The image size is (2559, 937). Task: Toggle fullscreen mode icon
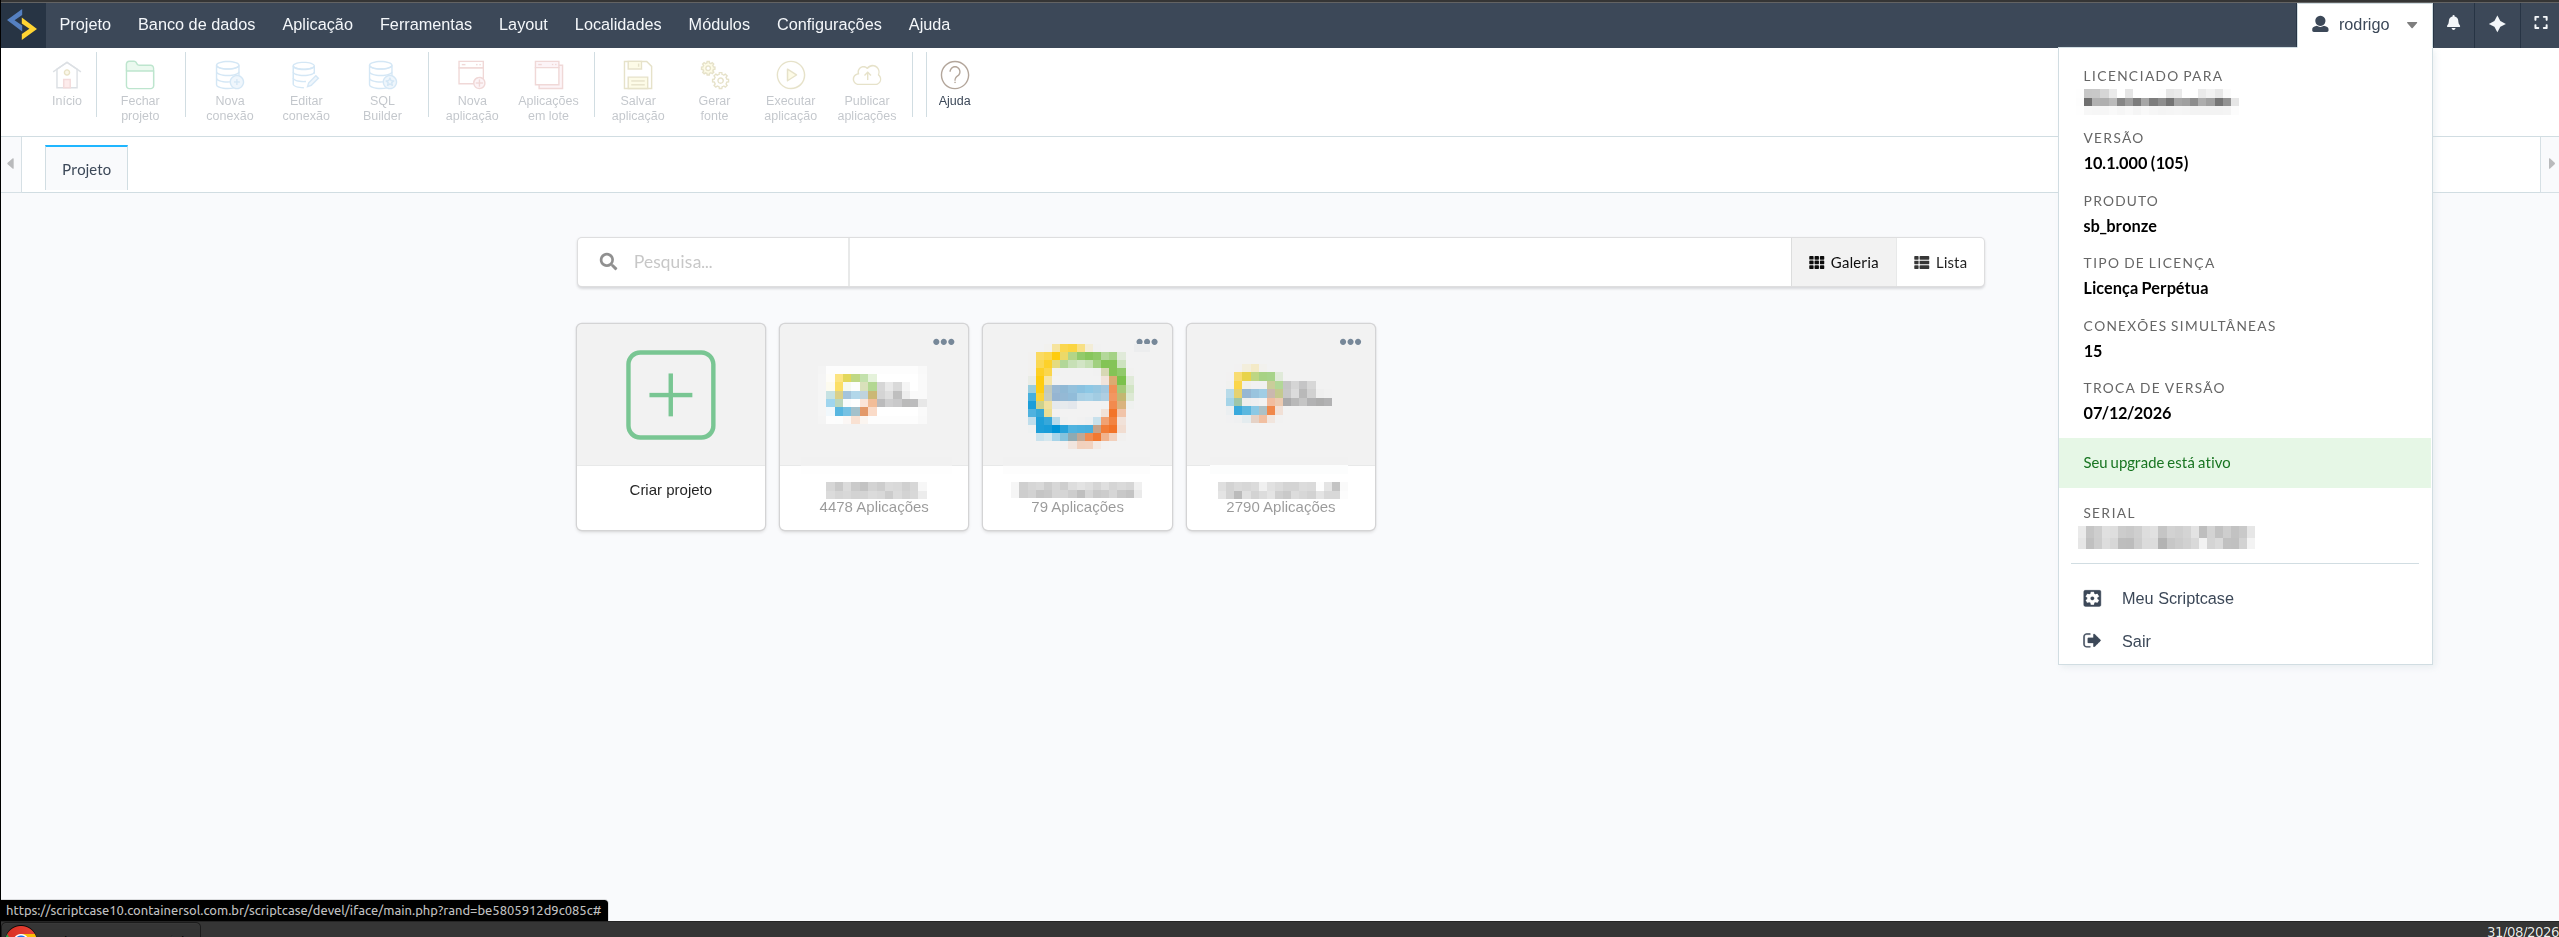(2541, 23)
